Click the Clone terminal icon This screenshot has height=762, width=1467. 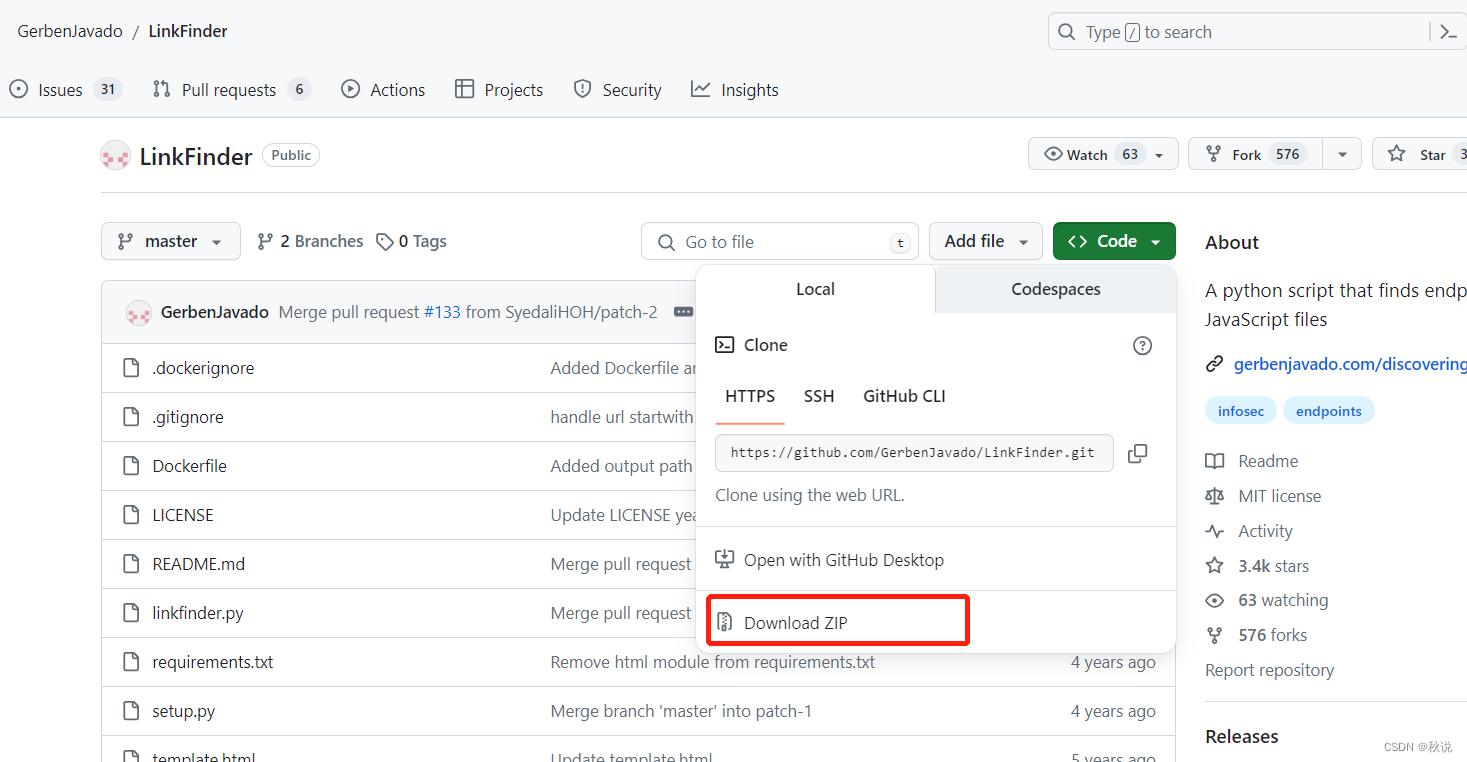[x=725, y=345]
